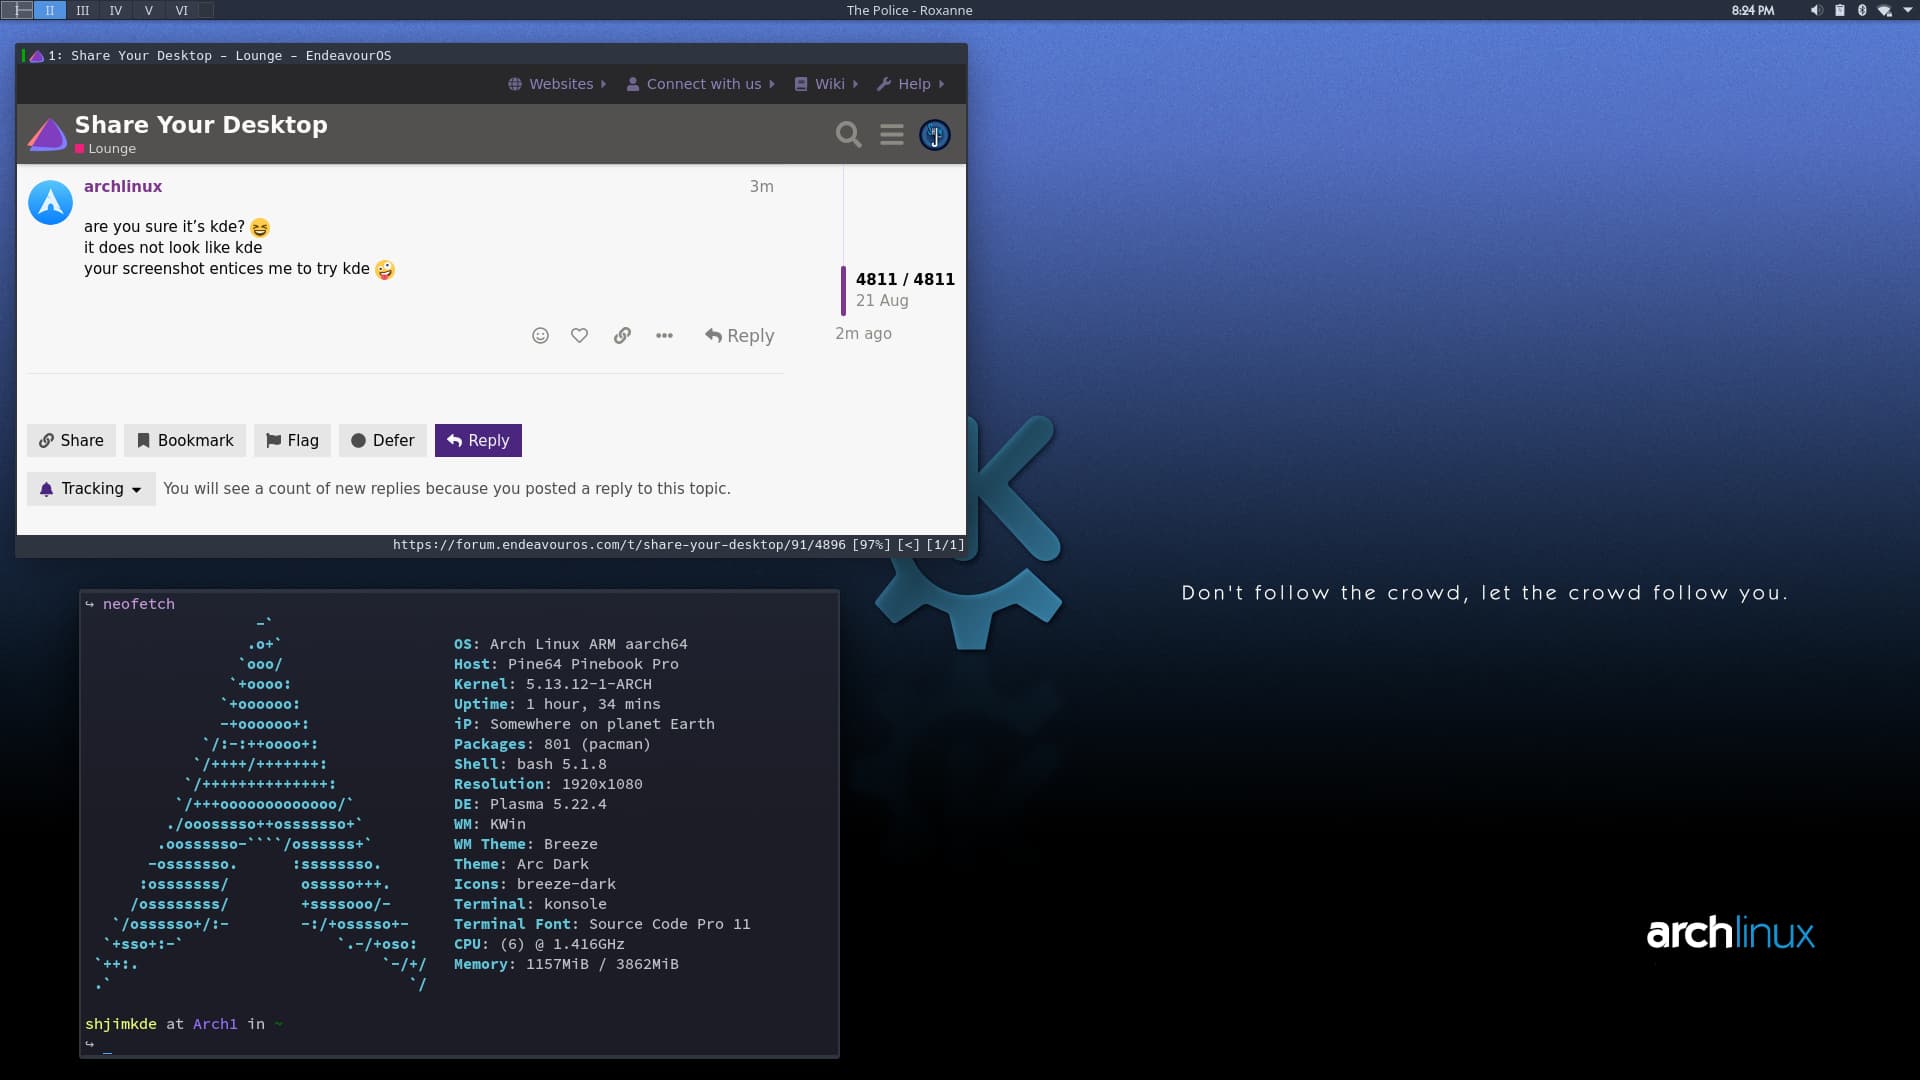The image size is (1920, 1080).
Task: Click the Host: Pine64 Pinebook Pro line
Action: coord(566,664)
